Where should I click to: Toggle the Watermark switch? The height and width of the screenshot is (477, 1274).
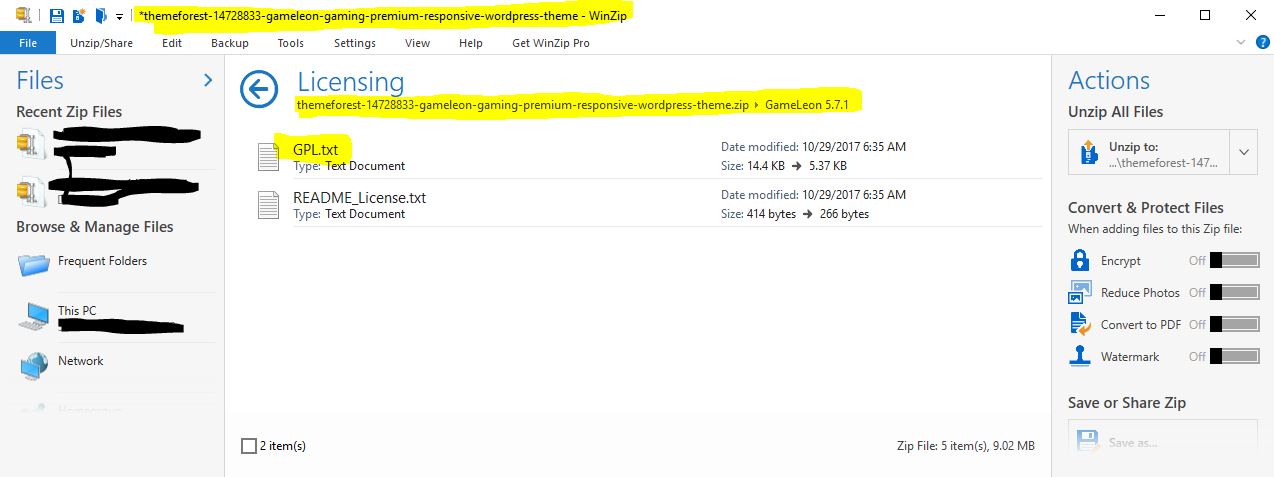point(1234,356)
